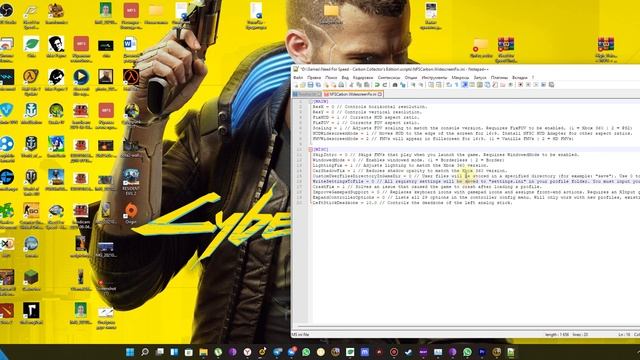
Task: Click the line starting with SkipIntro = 0
Action: (446, 155)
